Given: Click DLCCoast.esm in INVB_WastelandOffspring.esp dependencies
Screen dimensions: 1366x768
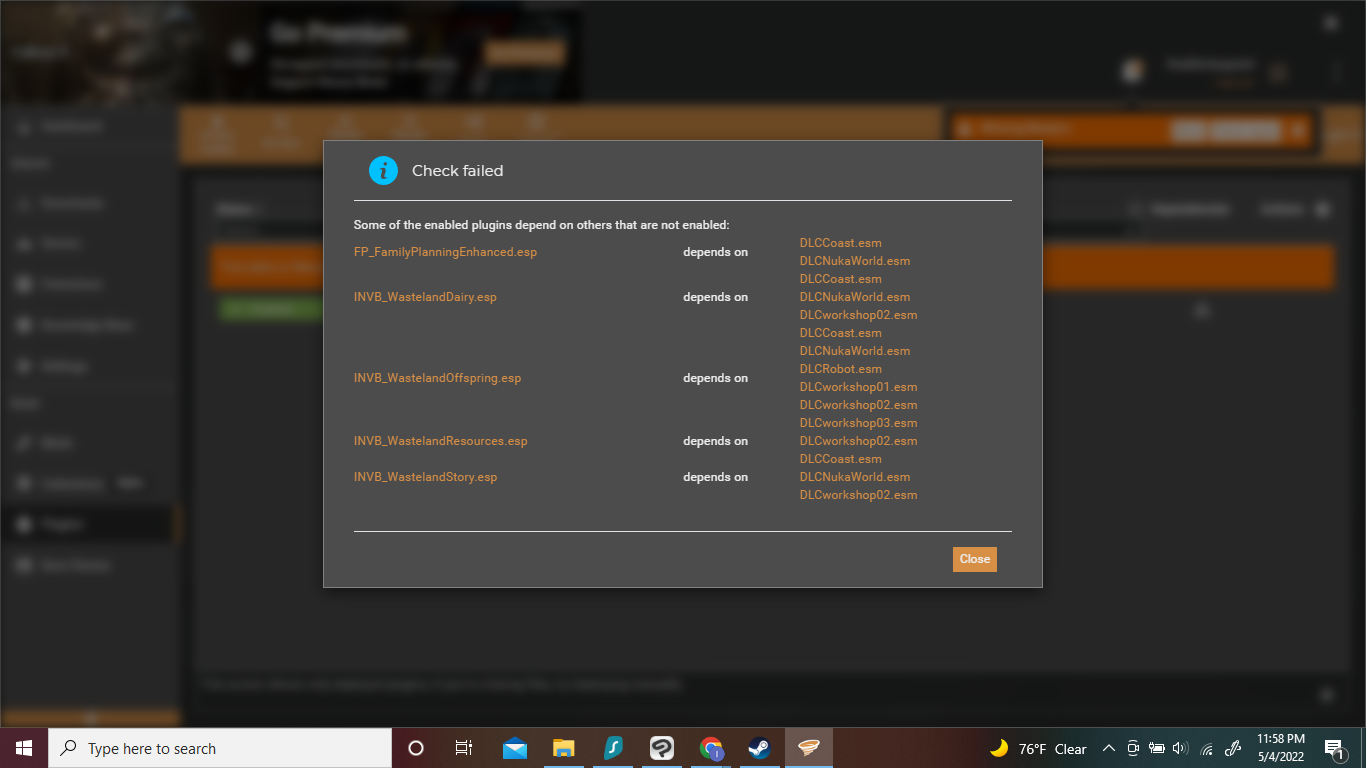Looking at the screenshot, I should (x=841, y=333).
